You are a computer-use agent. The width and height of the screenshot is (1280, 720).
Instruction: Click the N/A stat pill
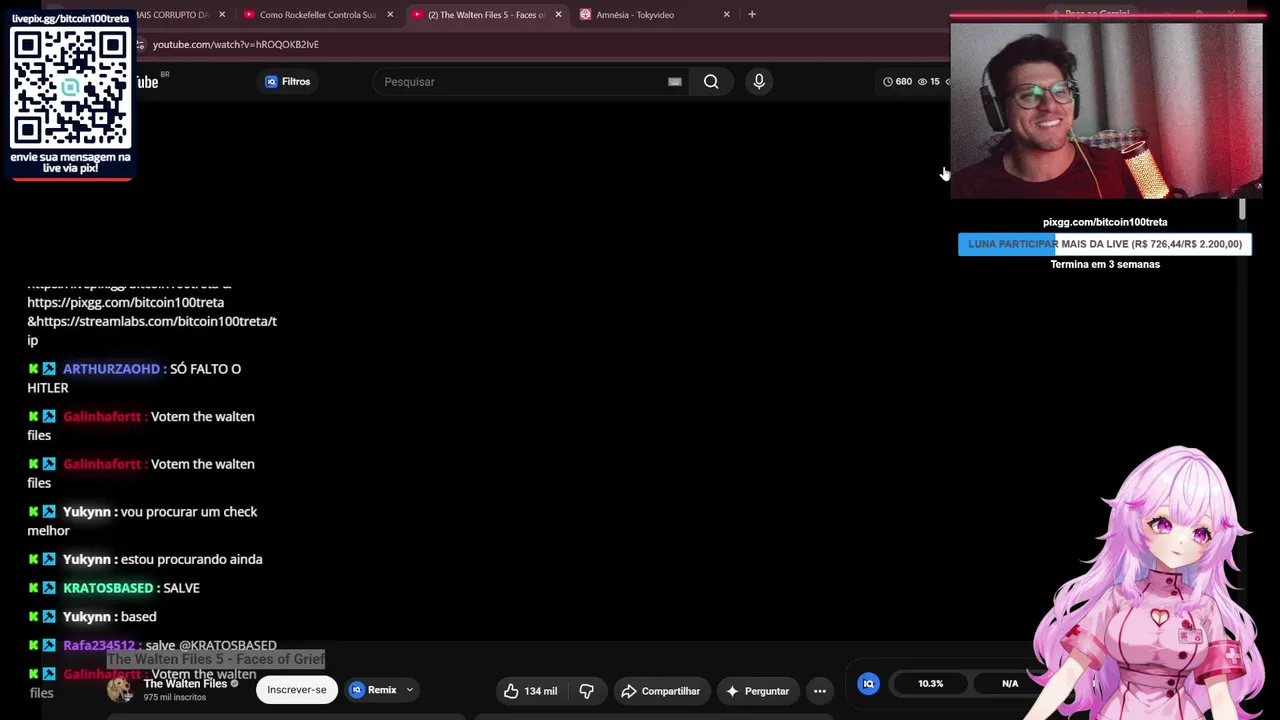click(1010, 684)
